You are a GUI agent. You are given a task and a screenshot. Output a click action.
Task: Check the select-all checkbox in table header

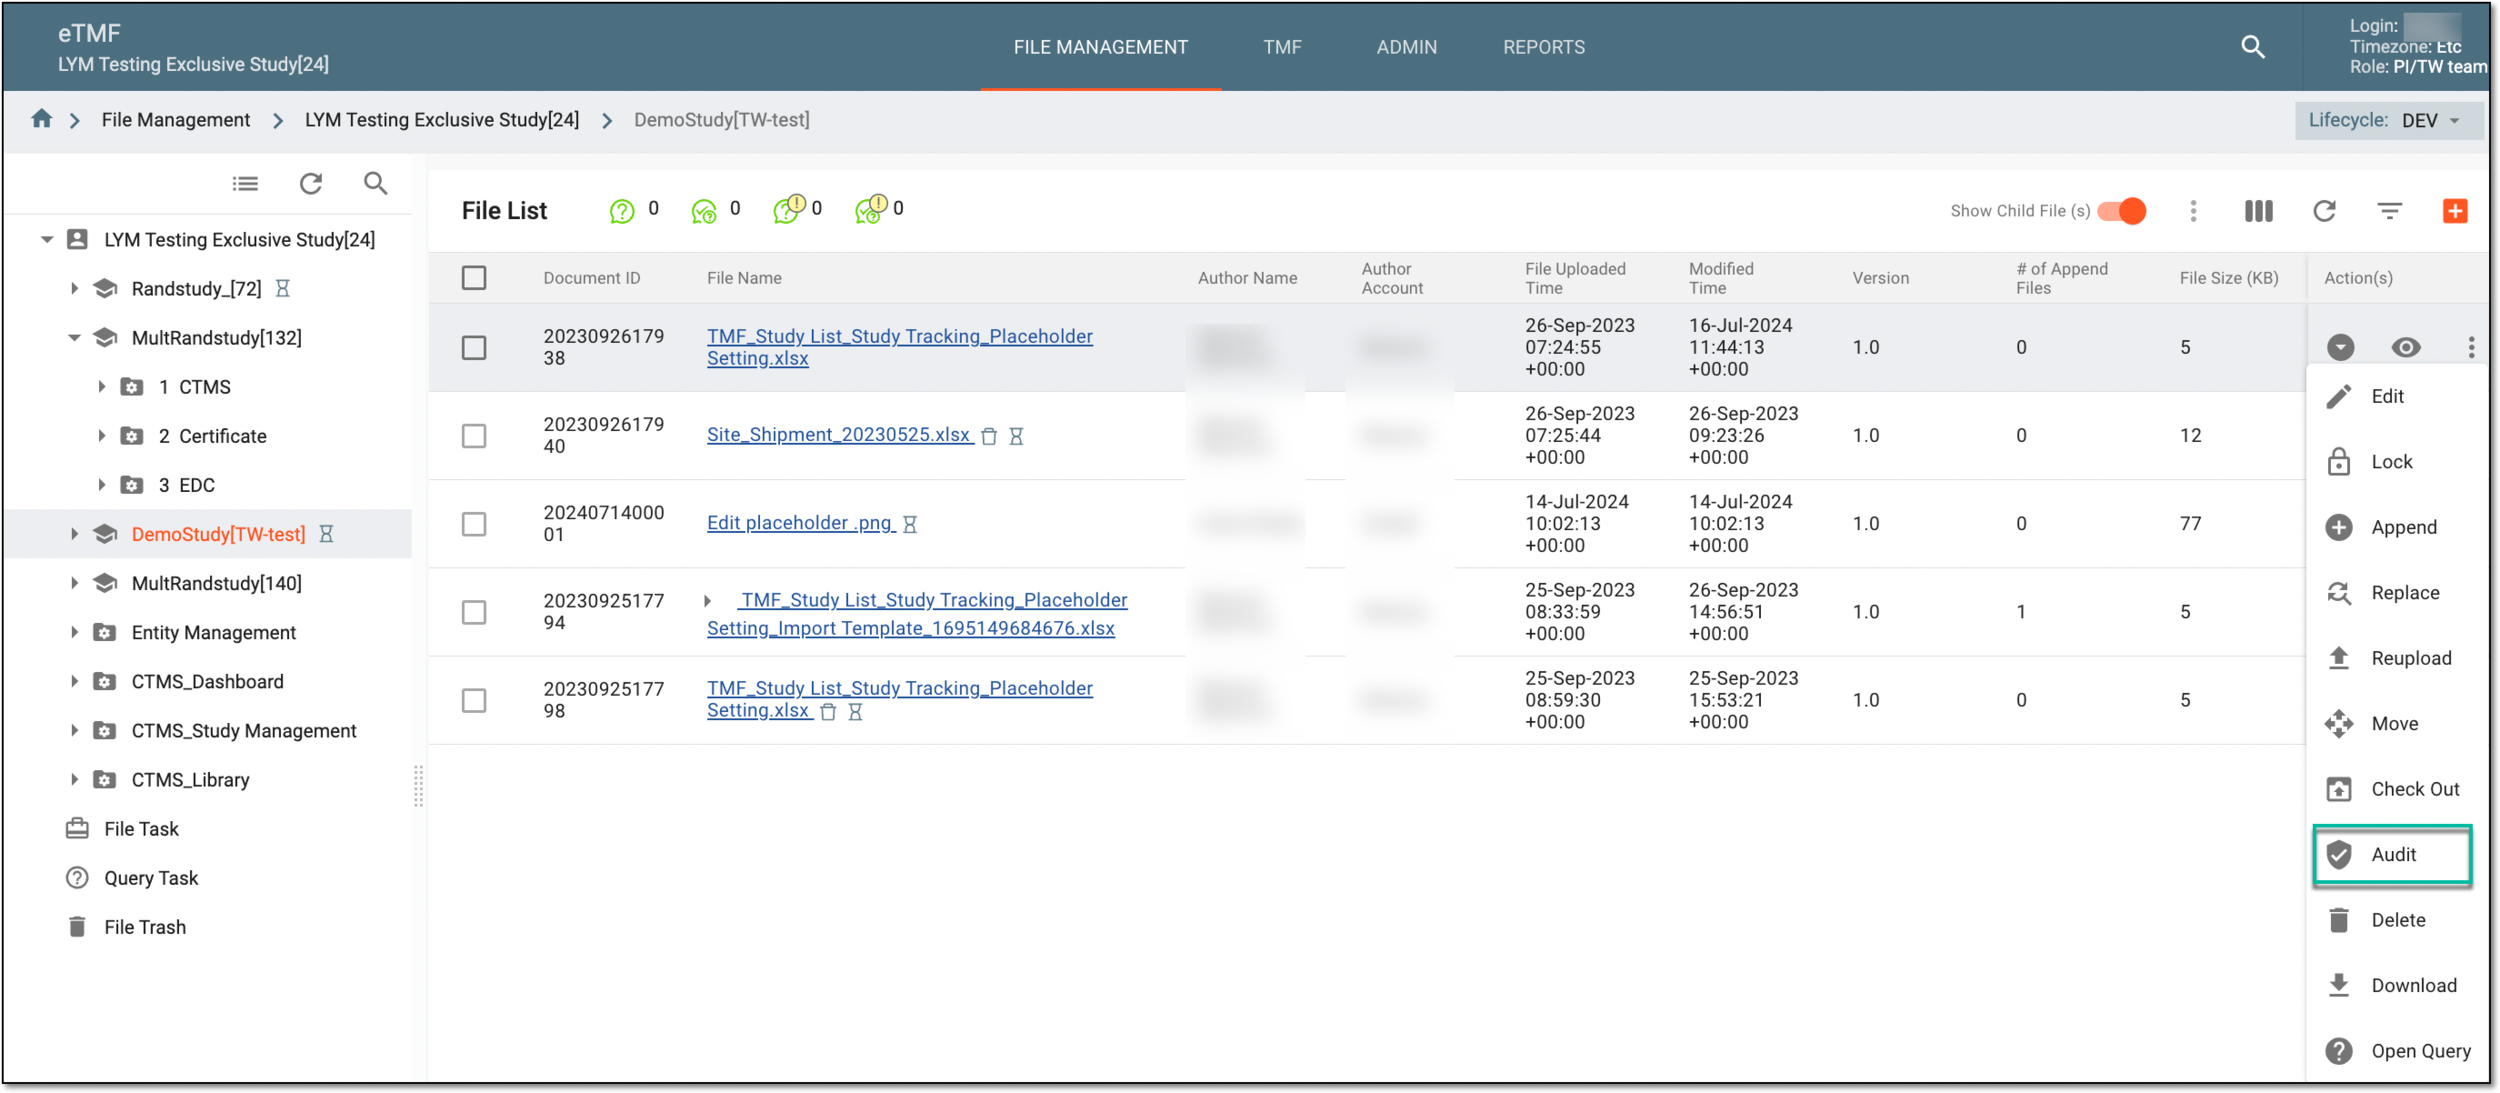click(474, 278)
